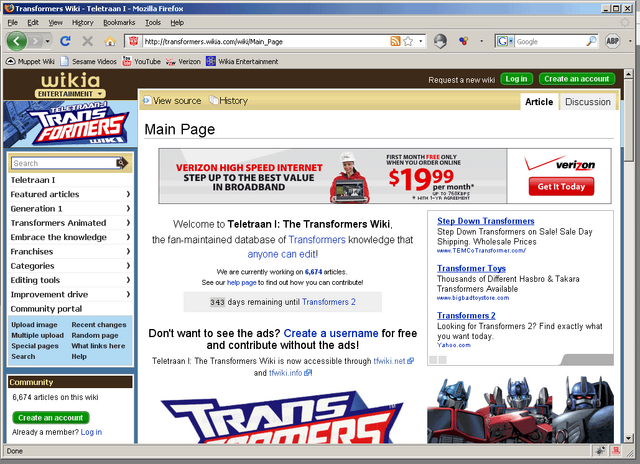Screen dimensions: 640x464
Task: Click Verizon Get It Today button
Action: point(561,186)
